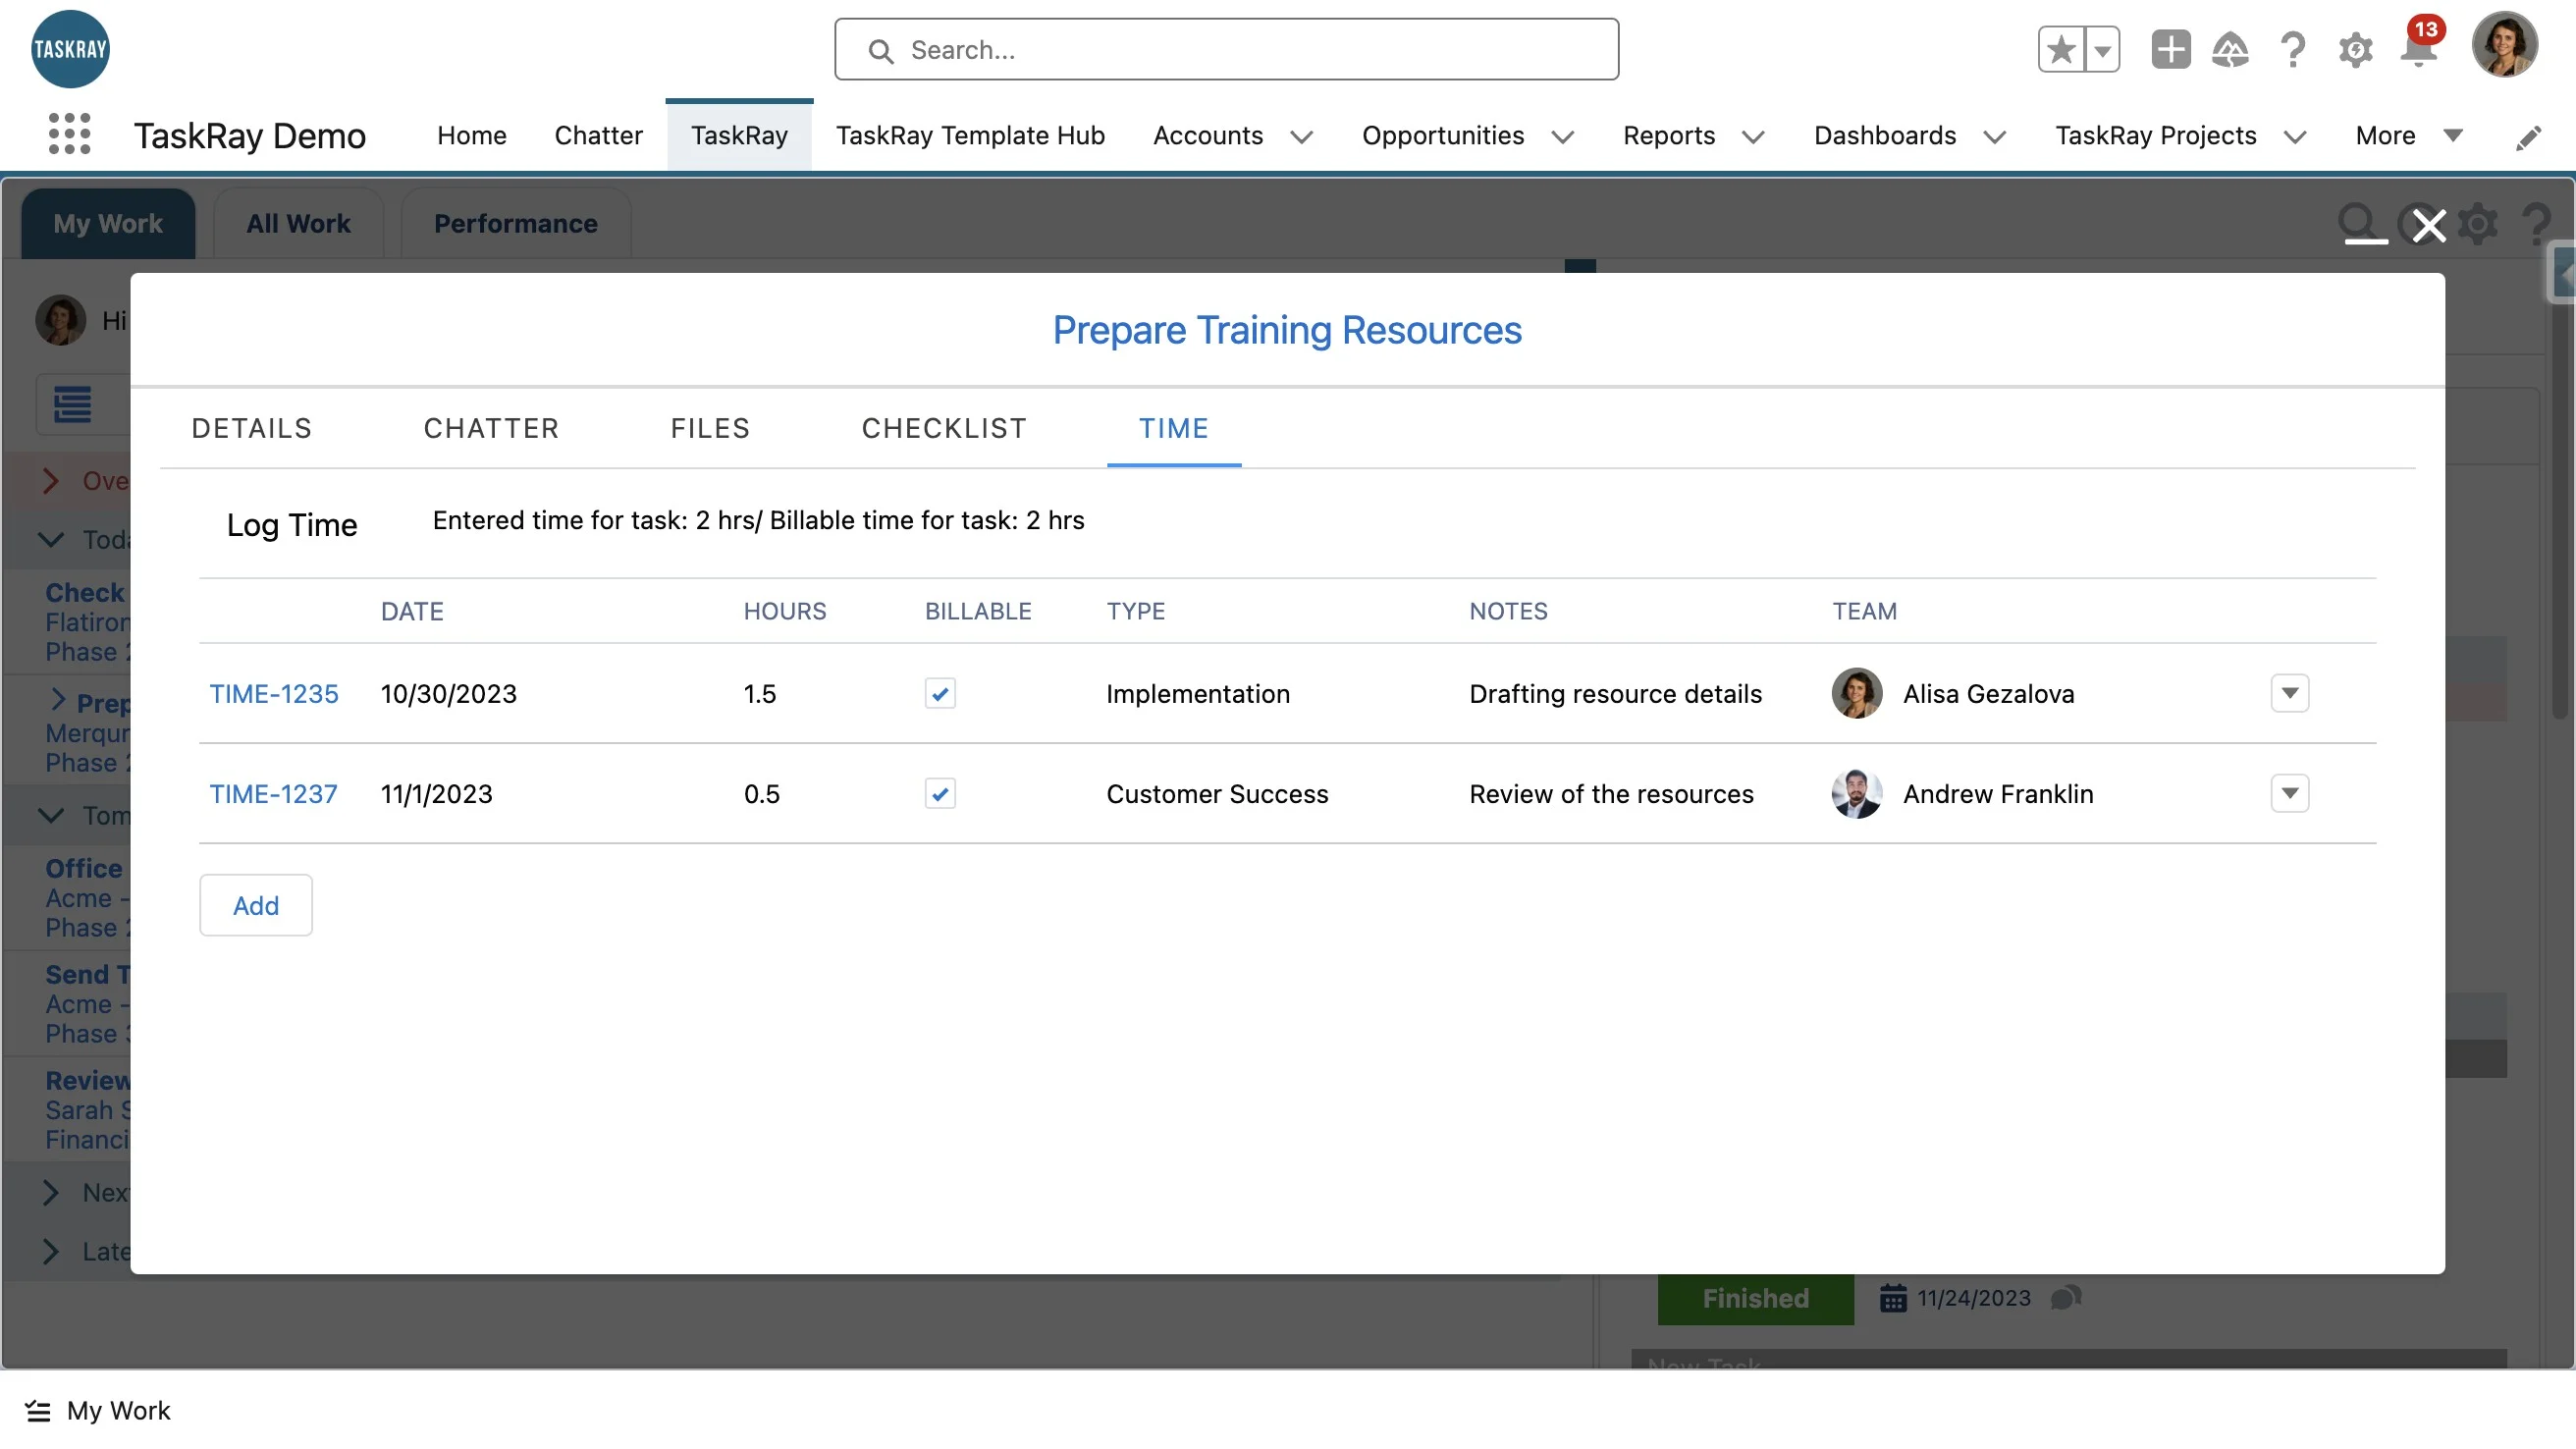Open the favorites list dropdown arrow

point(2102,49)
